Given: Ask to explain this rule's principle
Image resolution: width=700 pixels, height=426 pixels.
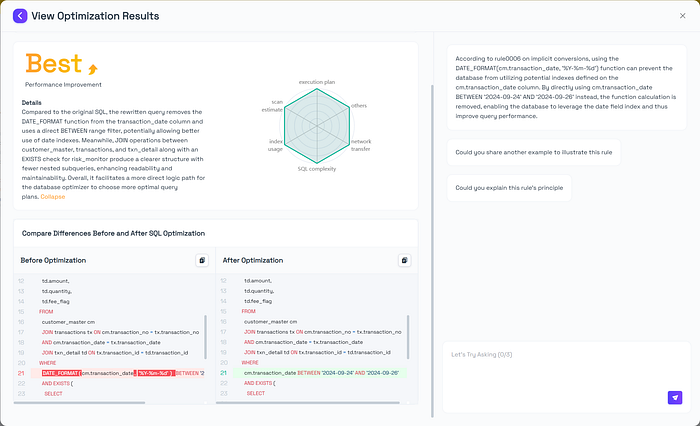Looking at the screenshot, I should (509, 188).
